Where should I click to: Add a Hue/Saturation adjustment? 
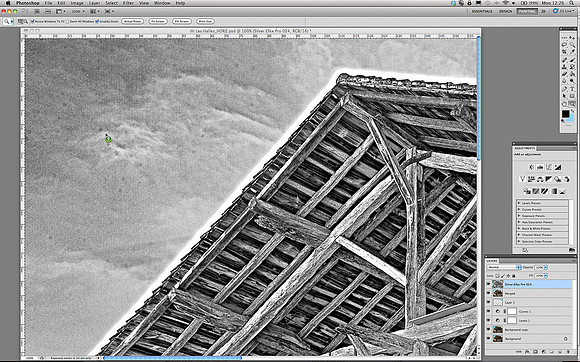click(531, 179)
